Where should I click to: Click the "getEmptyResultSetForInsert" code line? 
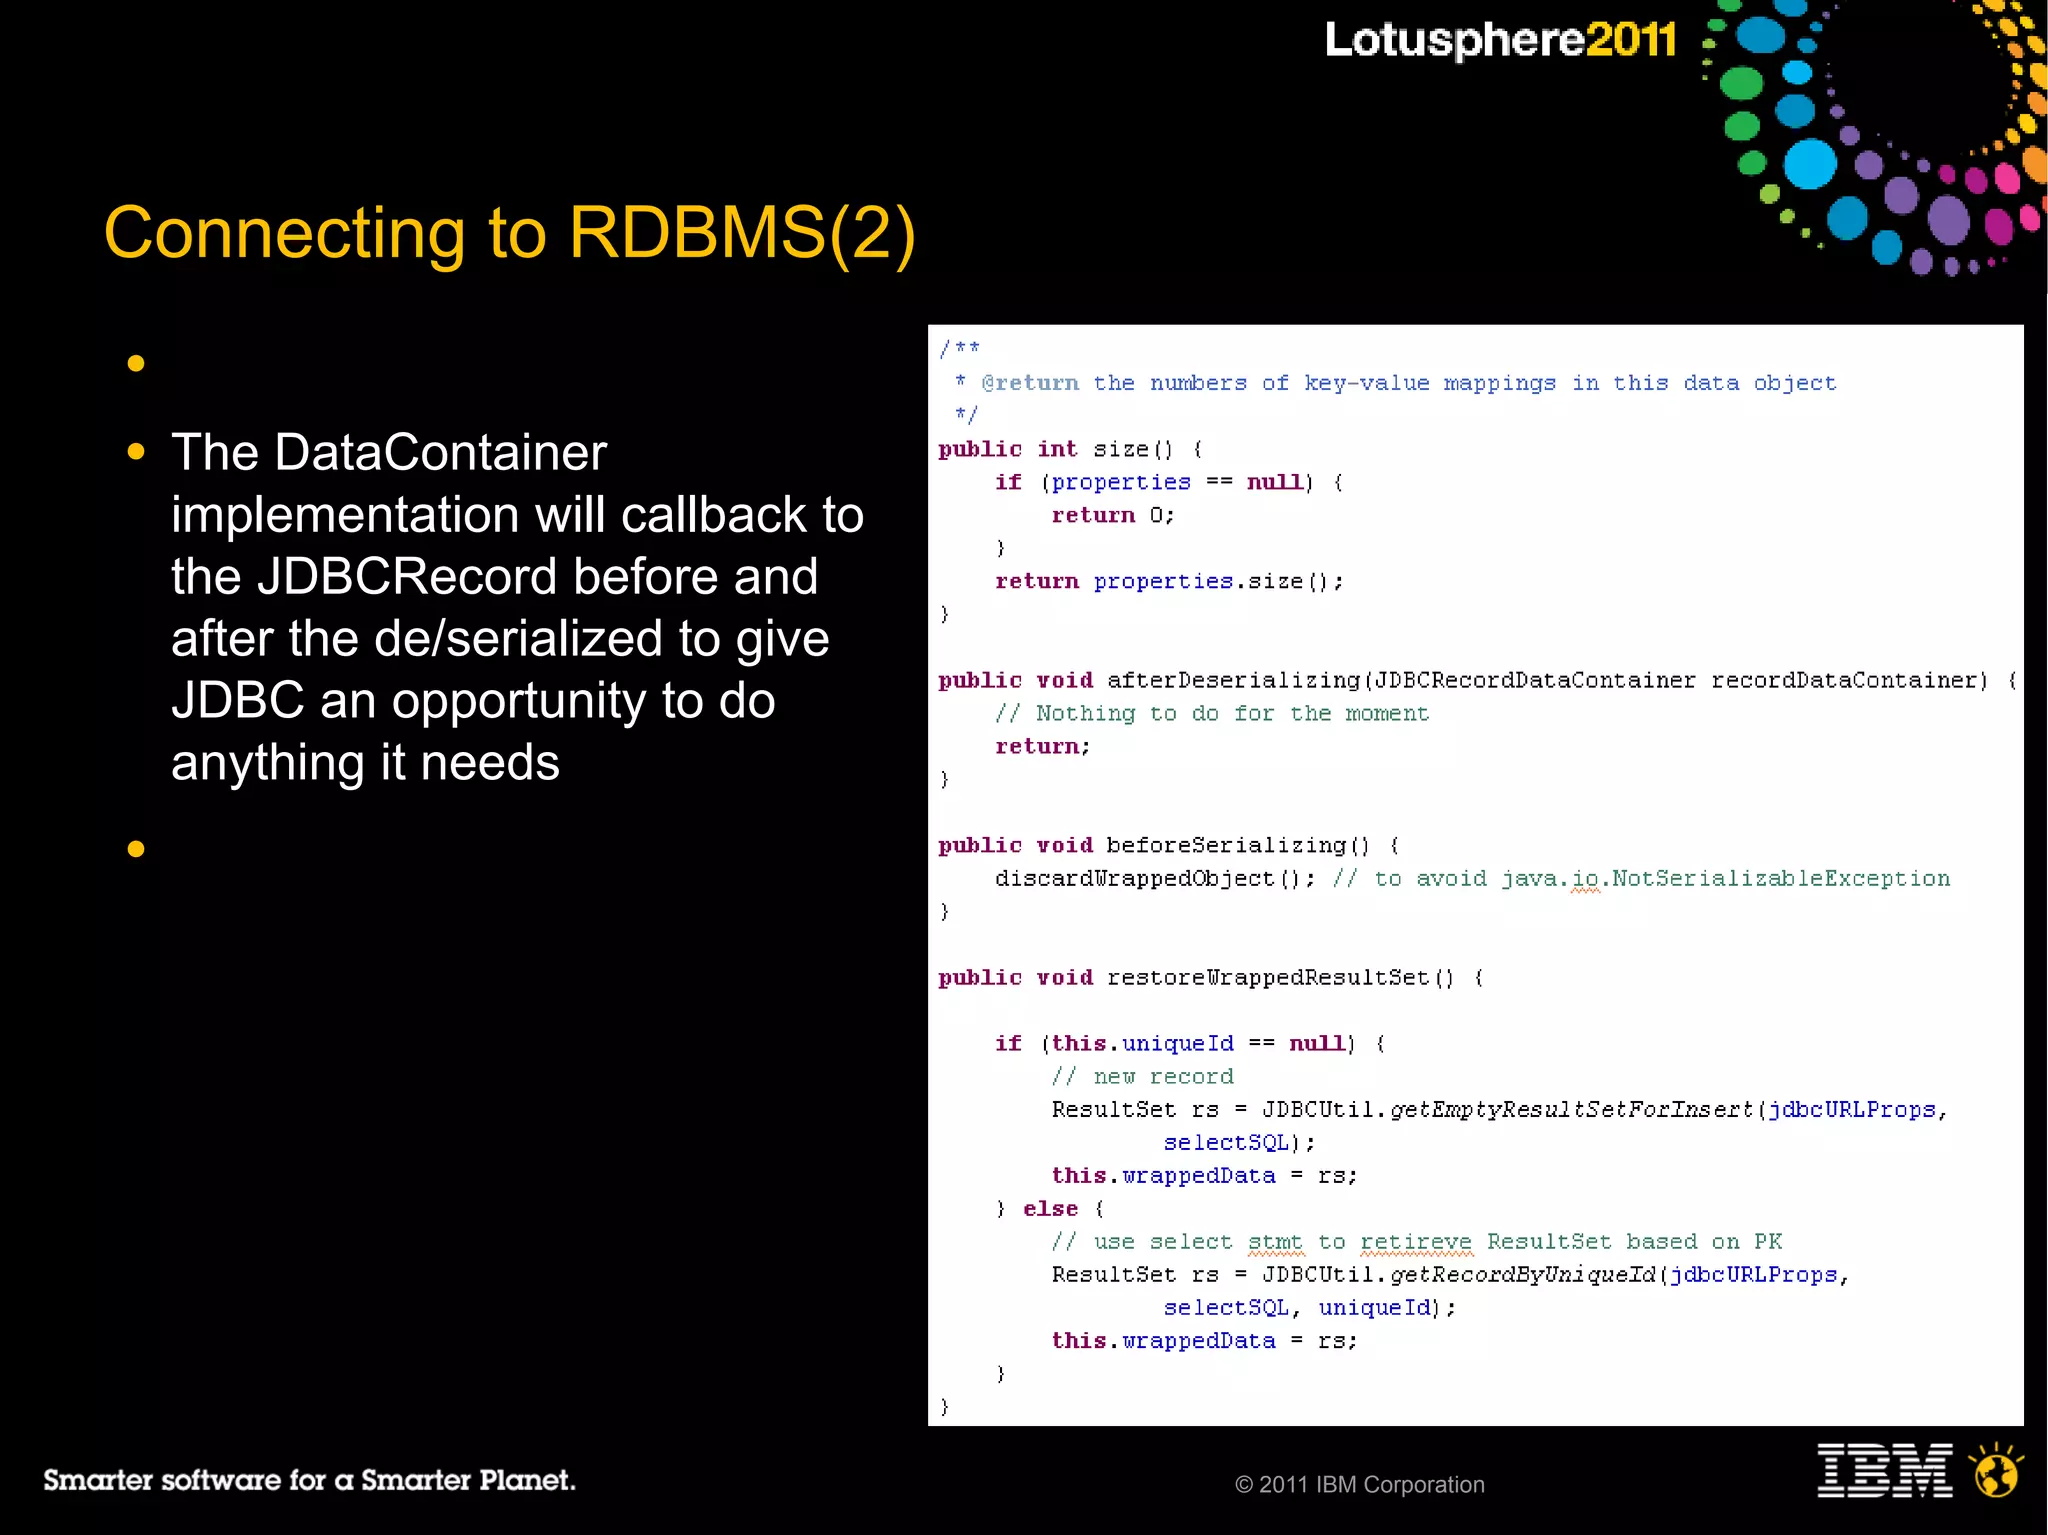point(1500,1109)
